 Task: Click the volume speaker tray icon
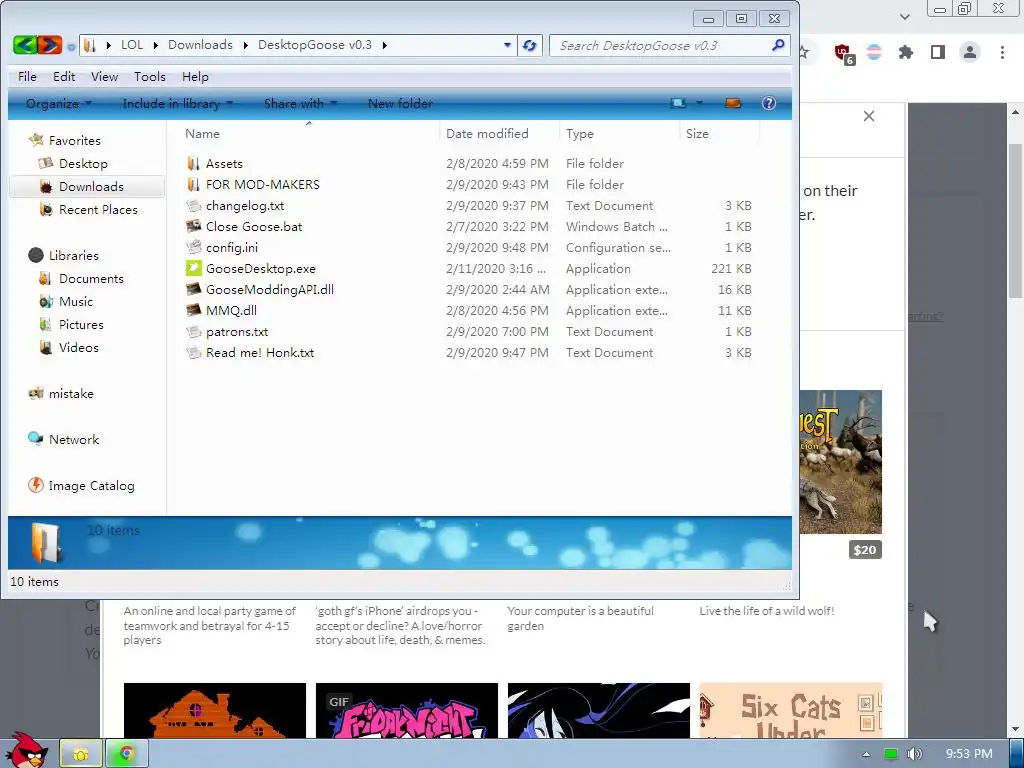coord(914,754)
